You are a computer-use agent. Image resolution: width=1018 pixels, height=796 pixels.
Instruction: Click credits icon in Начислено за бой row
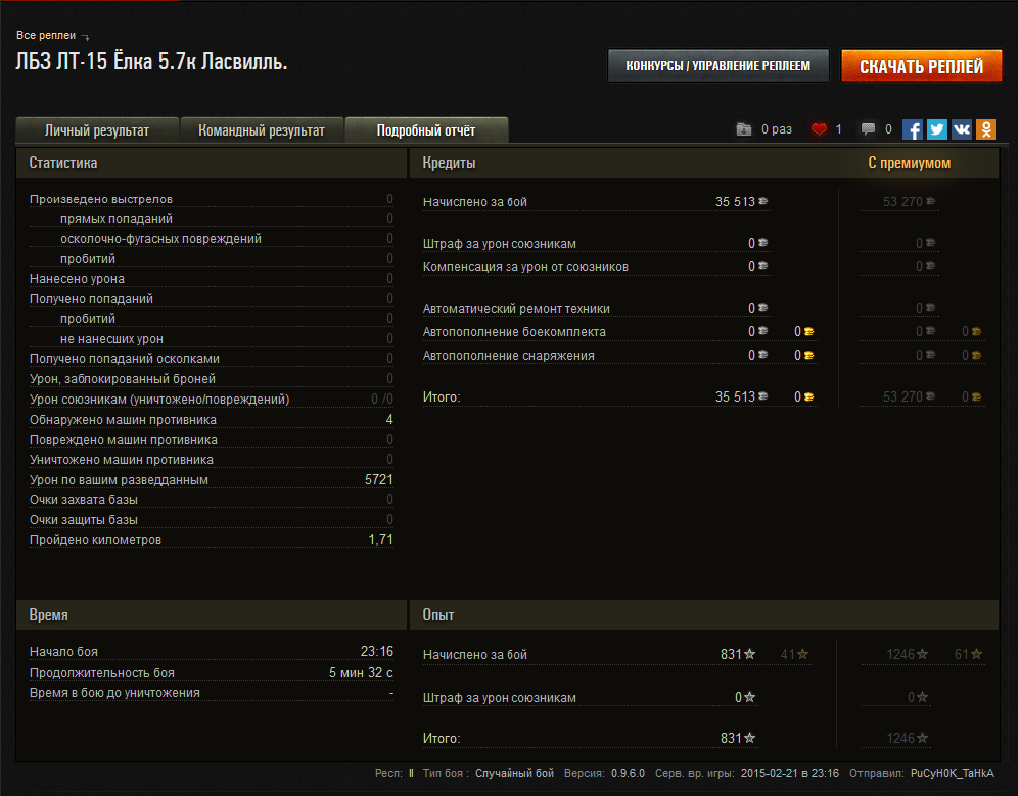763,202
